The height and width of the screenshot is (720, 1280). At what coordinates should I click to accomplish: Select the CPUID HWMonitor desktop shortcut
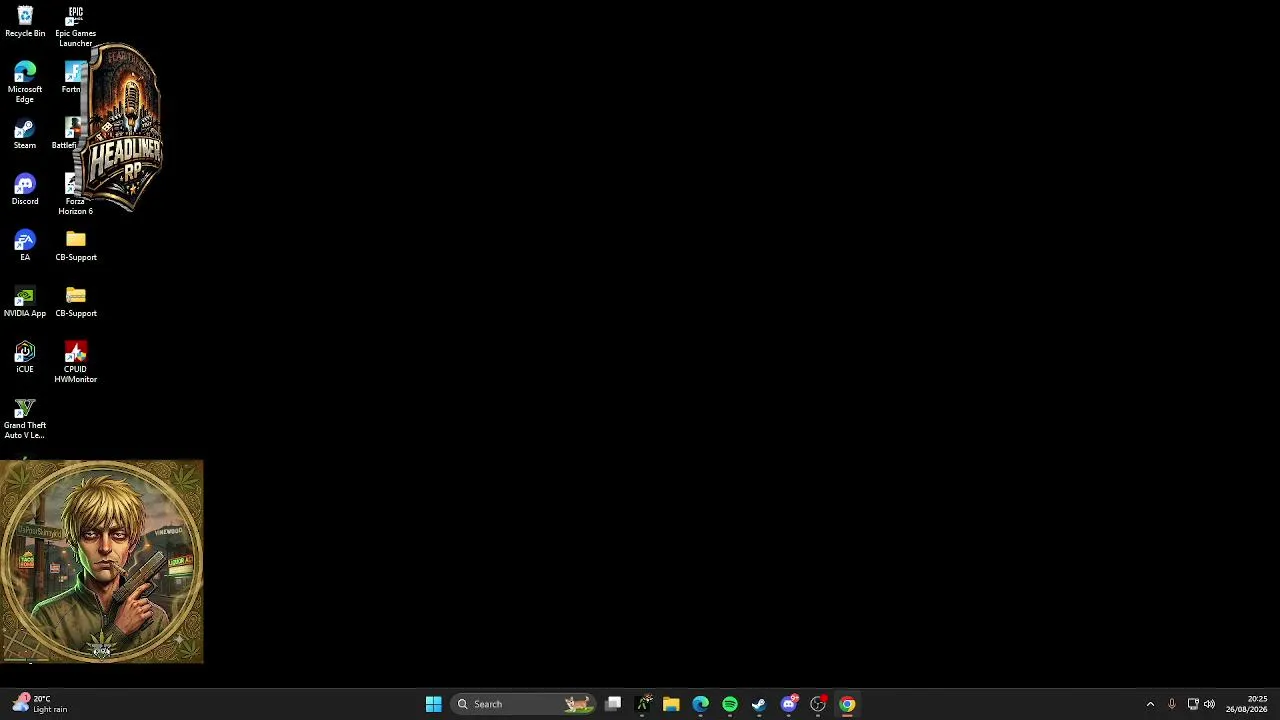pos(76,362)
